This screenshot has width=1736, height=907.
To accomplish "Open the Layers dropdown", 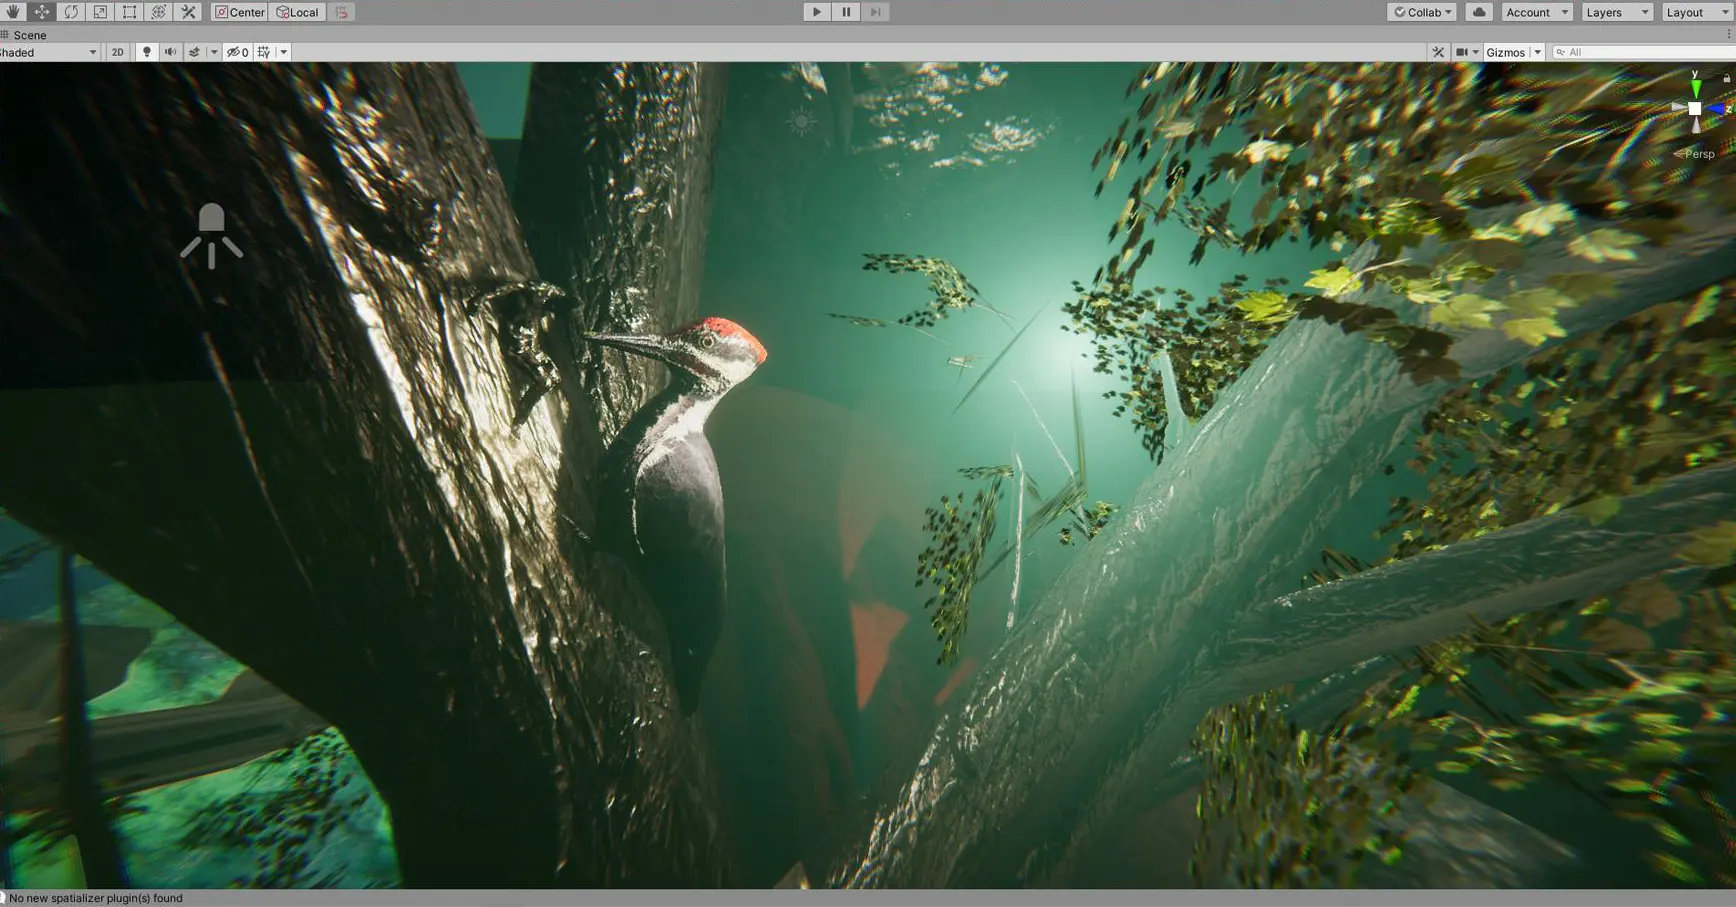I will click(1616, 12).
